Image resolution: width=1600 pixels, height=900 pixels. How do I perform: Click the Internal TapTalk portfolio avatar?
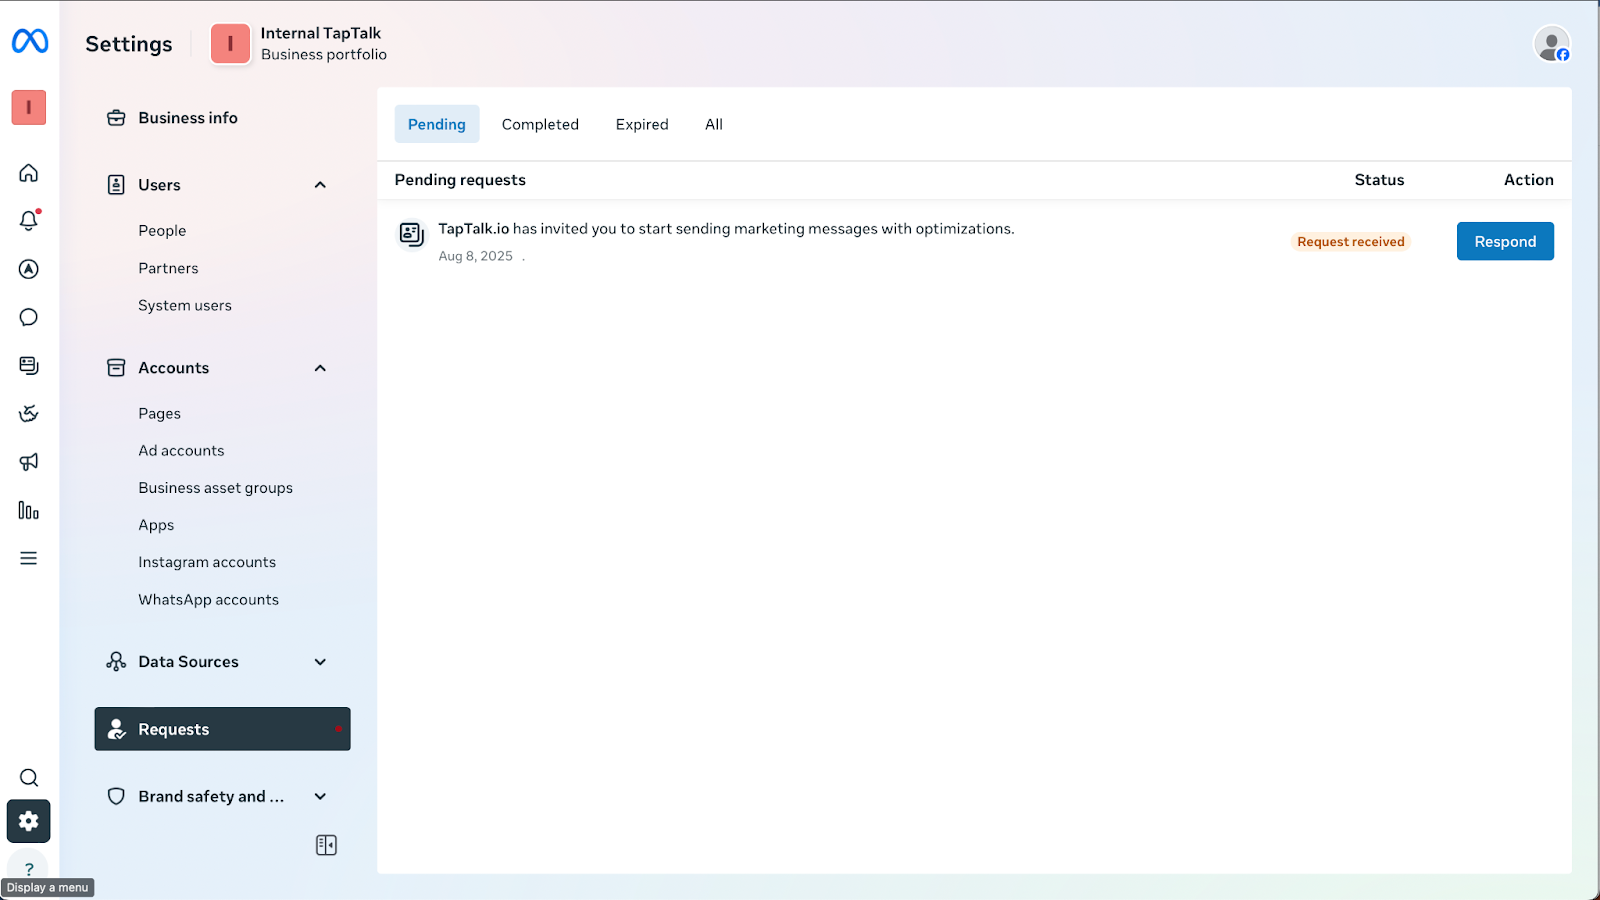point(230,44)
